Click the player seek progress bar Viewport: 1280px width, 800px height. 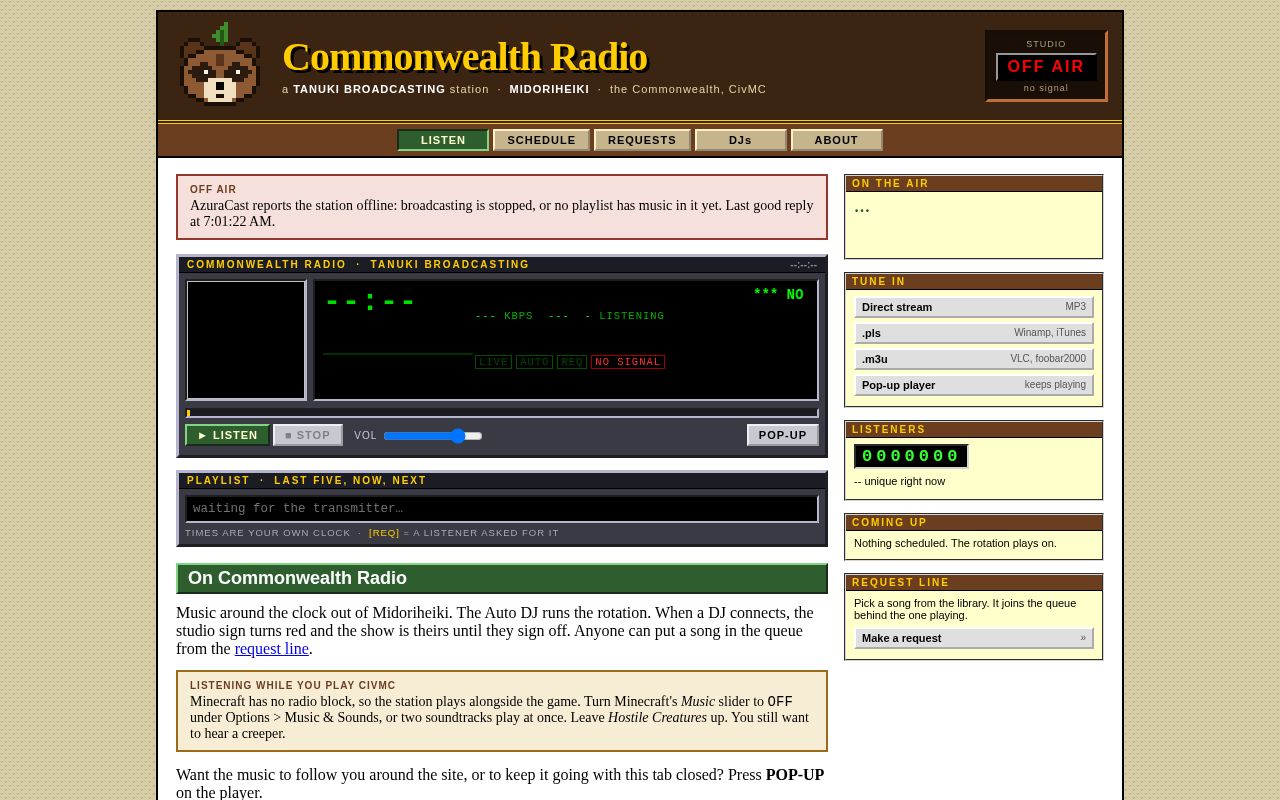point(502,413)
